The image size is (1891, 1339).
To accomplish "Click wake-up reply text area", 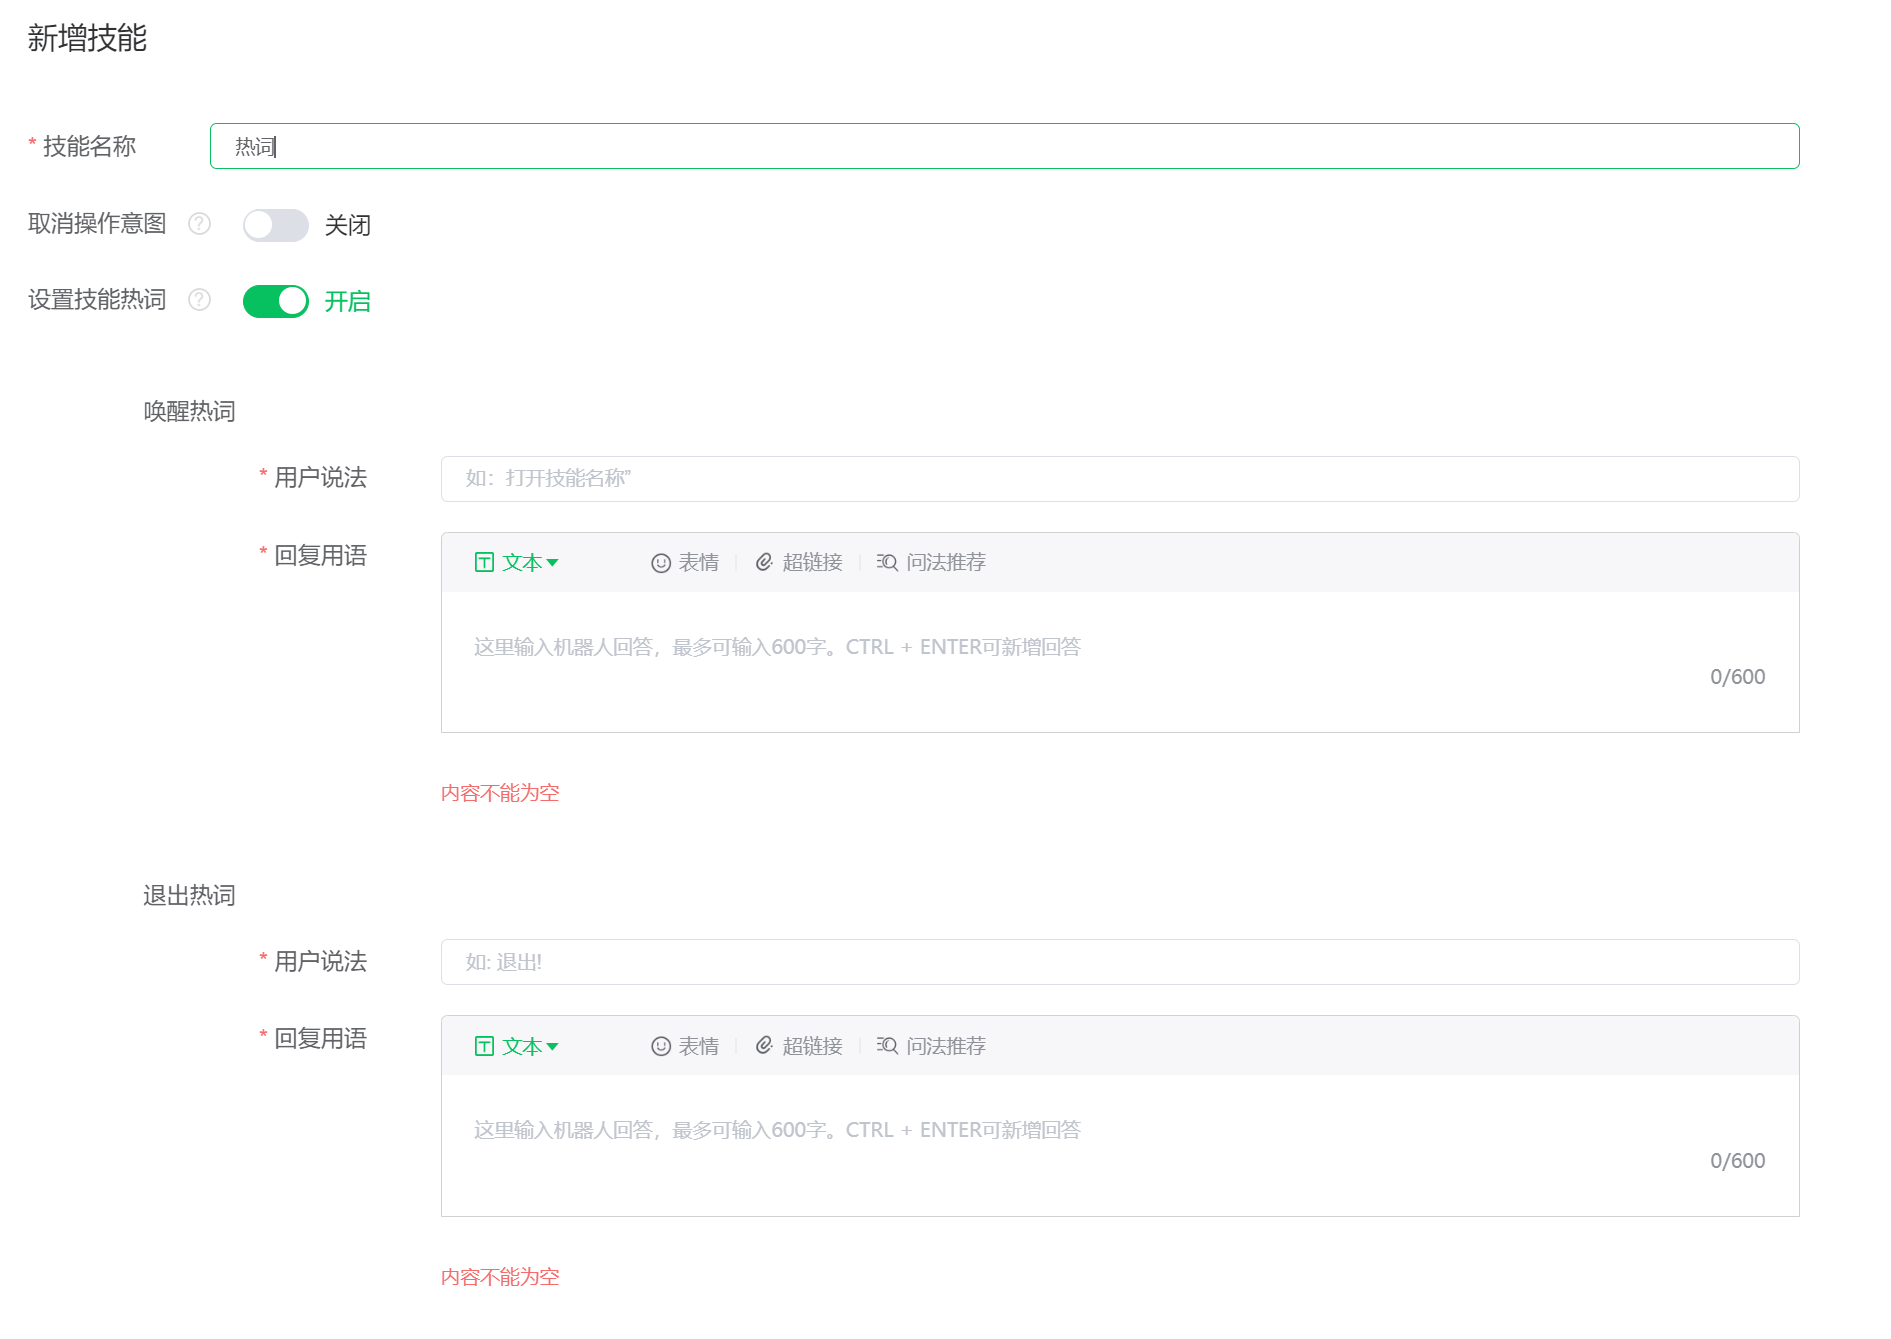I will pyautogui.click(x=1119, y=662).
